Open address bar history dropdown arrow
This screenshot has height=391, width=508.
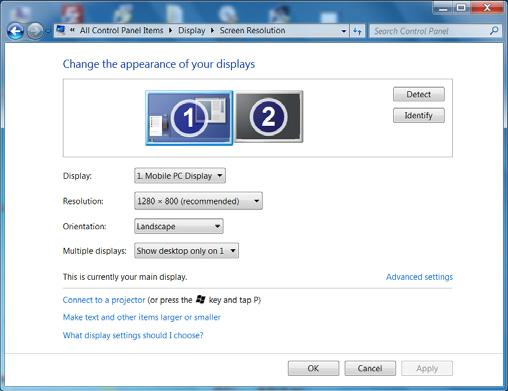tap(344, 31)
